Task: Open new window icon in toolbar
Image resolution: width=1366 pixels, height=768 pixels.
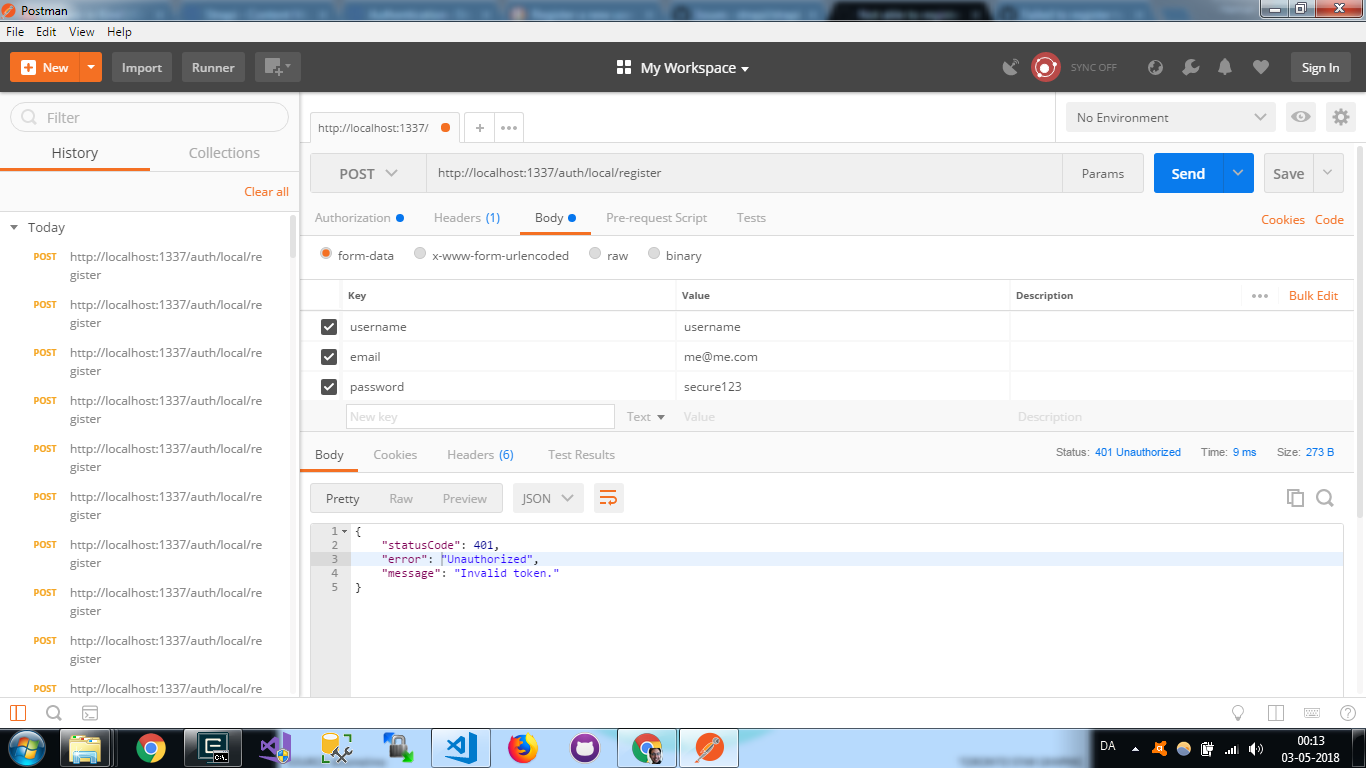Action: [277, 67]
